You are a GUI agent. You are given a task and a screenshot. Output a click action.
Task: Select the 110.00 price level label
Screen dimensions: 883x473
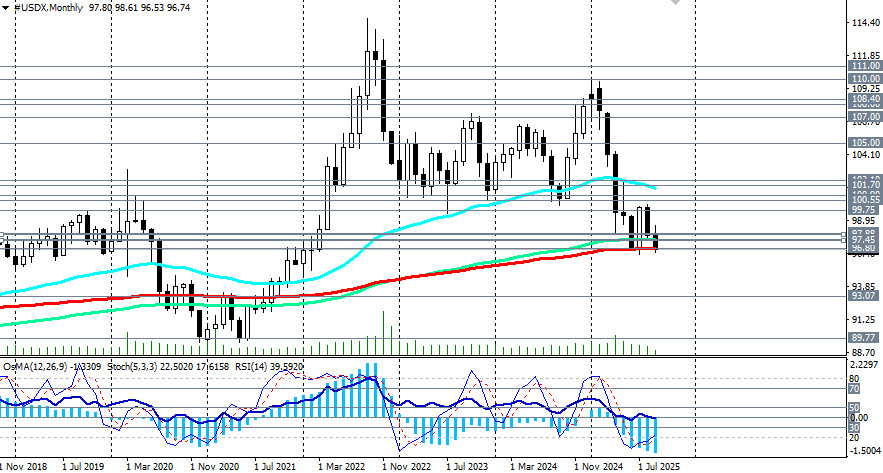click(865, 79)
